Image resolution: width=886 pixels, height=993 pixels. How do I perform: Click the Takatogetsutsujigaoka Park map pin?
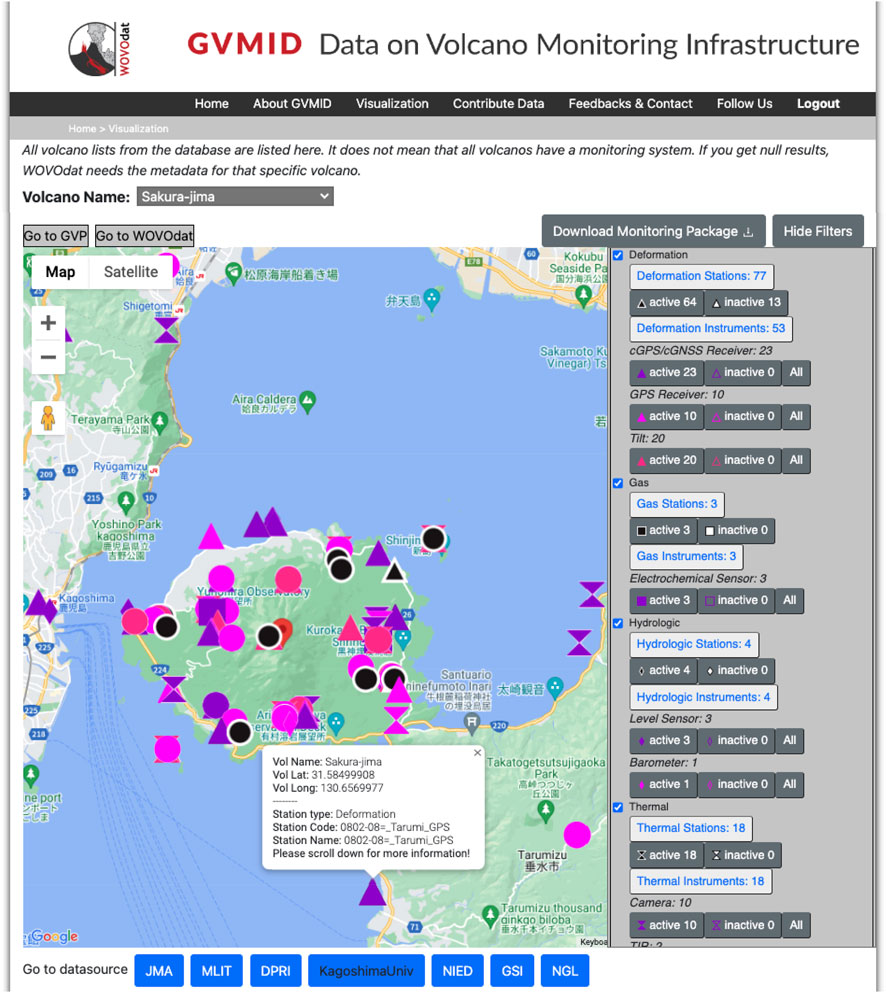click(x=545, y=811)
